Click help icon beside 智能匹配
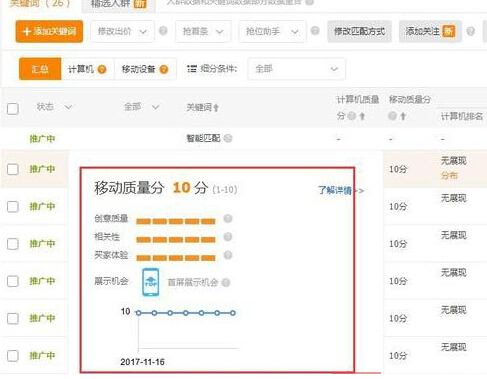This screenshot has width=487, height=379. point(228,138)
